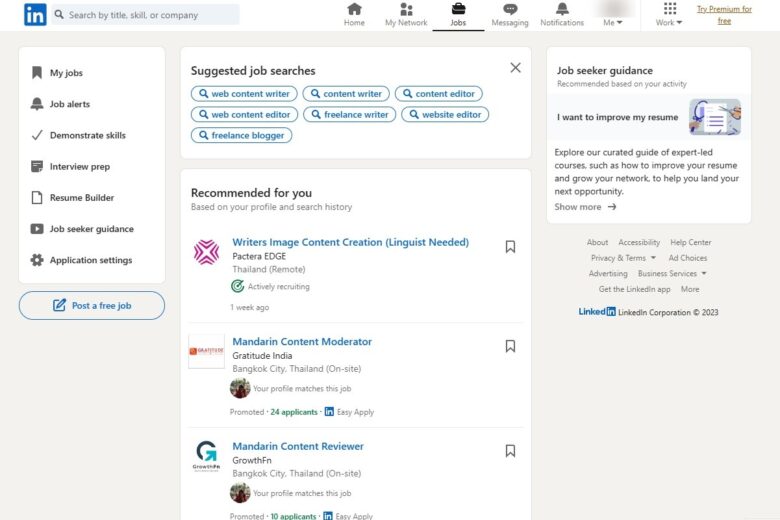The image size is (780, 520).
Task: Save the Writers Image Content Creation job
Action: coord(510,247)
